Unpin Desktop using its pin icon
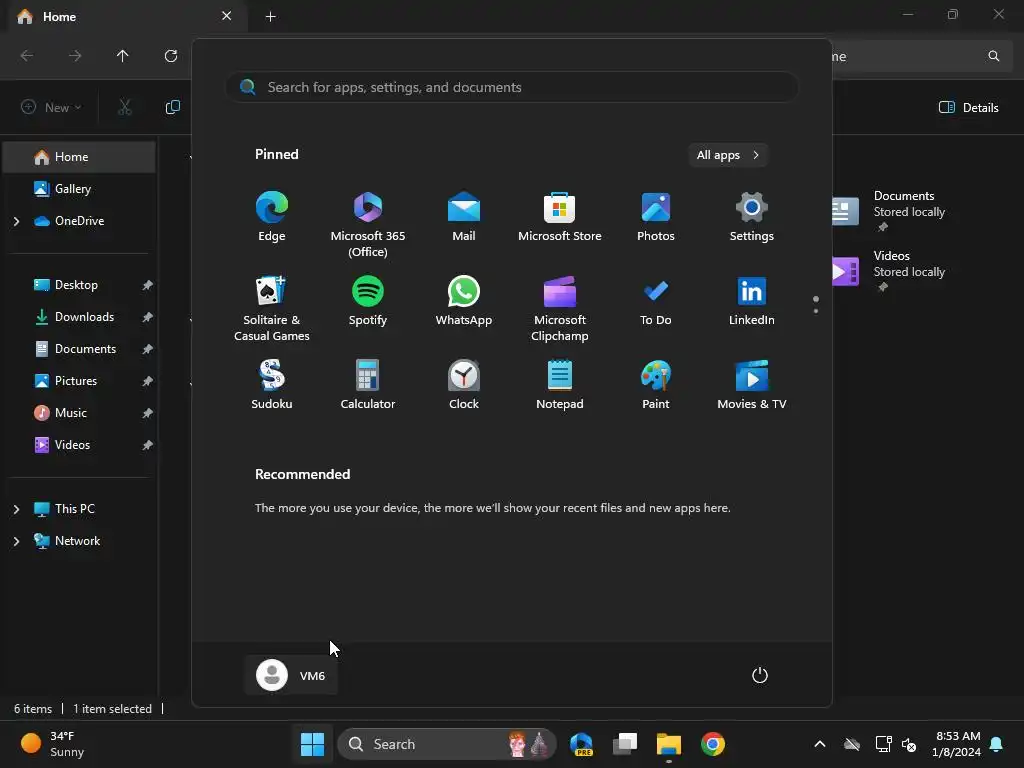The image size is (1024, 768). click(x=148, y=285)
